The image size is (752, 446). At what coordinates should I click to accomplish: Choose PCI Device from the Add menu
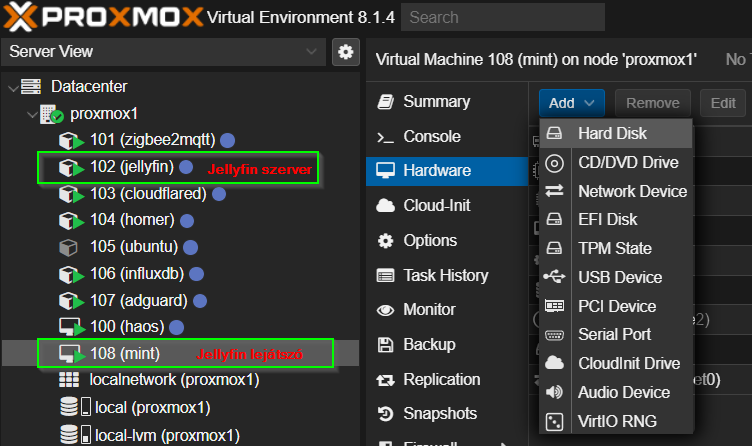point(616,306)
